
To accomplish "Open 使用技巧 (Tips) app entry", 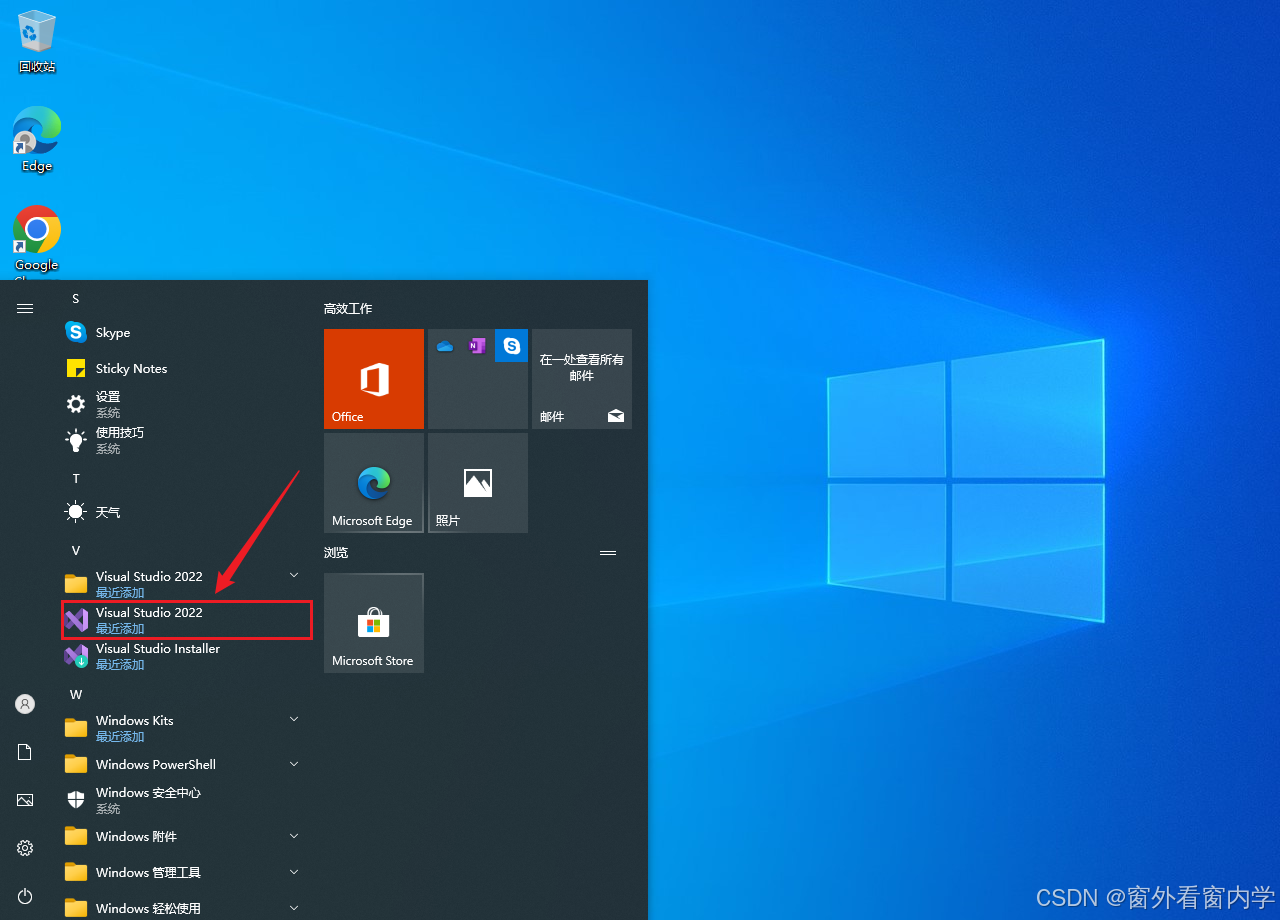I will click(x=182, y=440).
